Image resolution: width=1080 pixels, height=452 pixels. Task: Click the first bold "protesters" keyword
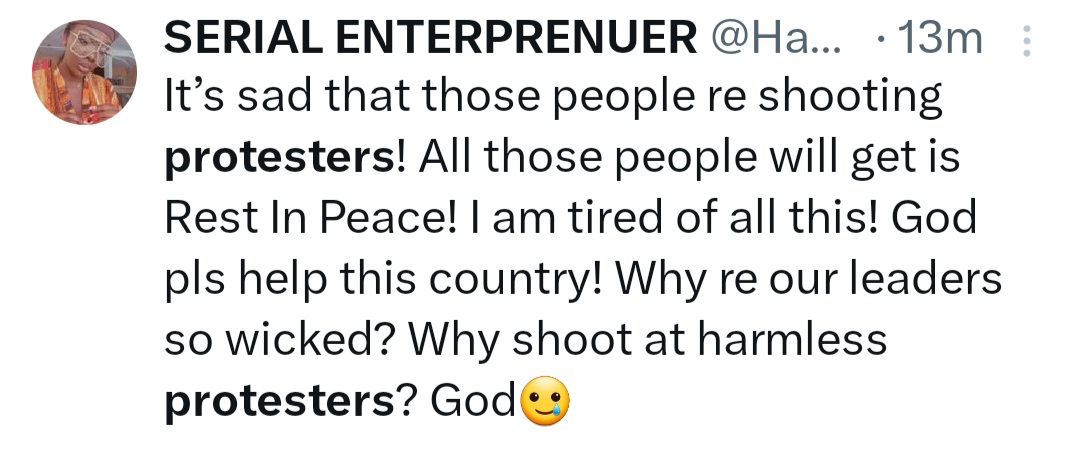tap(279, 159)
